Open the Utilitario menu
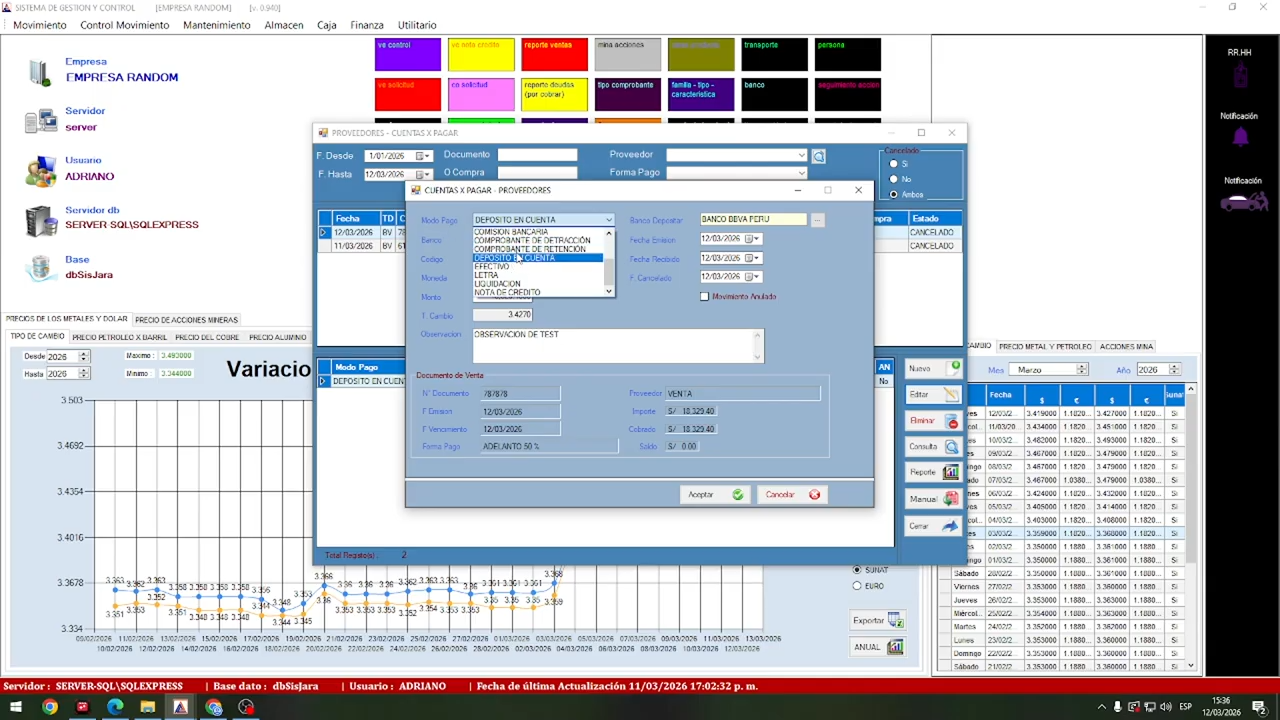Screen dimensions: 1280x720 tap(417, 25)
